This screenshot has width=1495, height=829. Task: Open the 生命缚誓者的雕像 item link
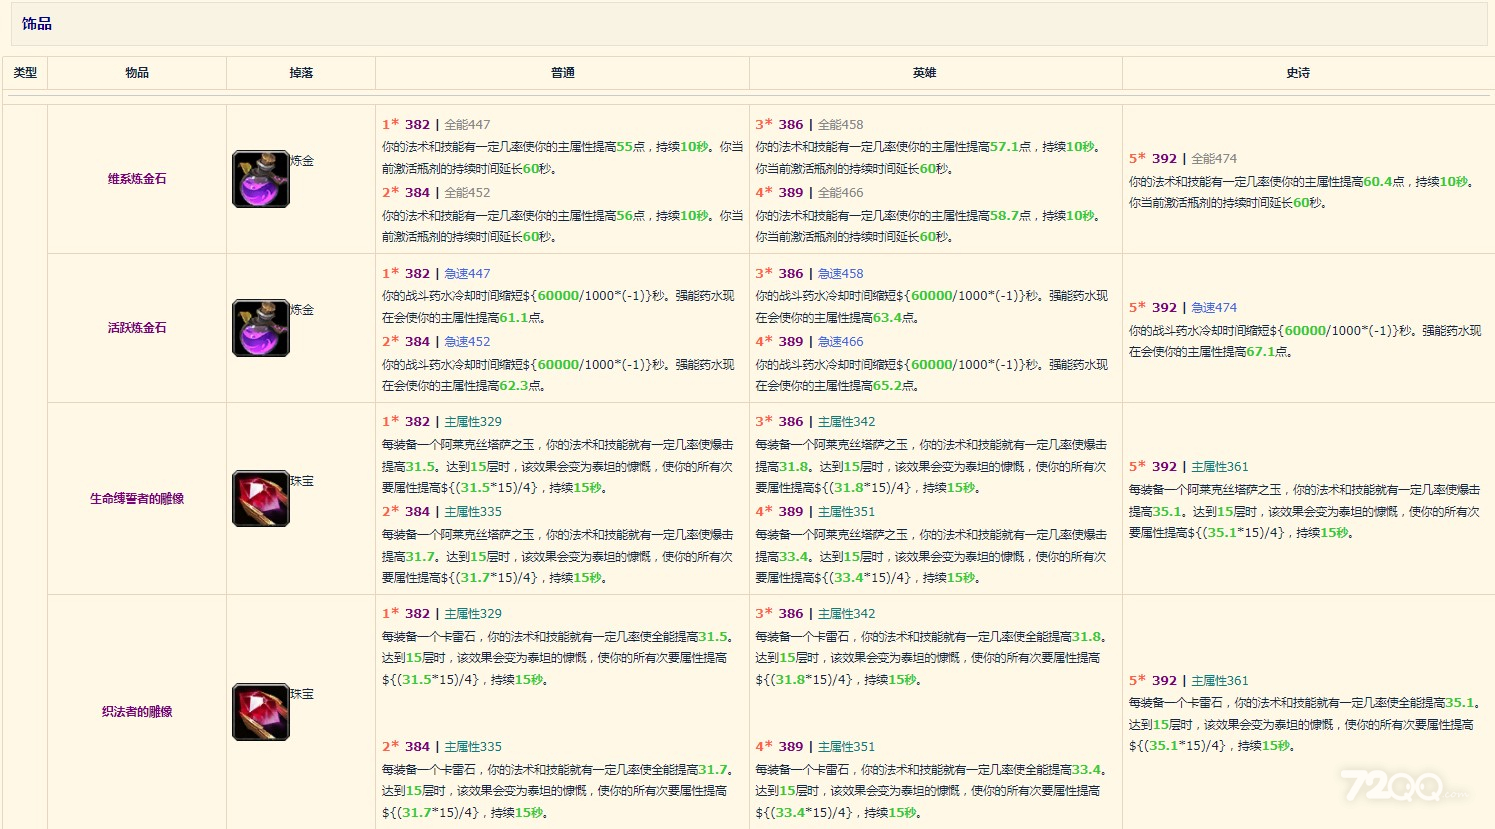137,499
